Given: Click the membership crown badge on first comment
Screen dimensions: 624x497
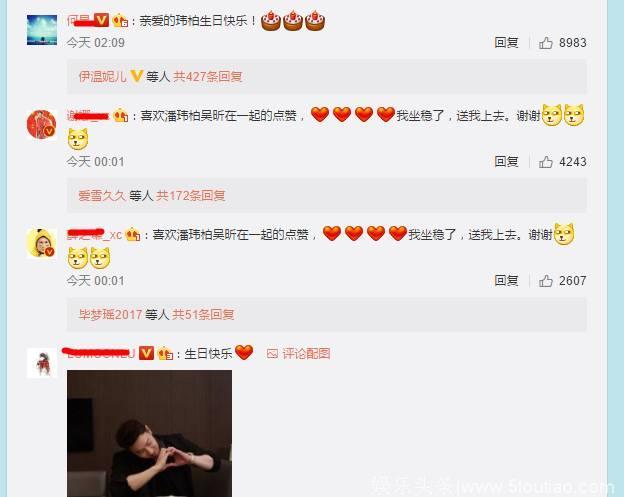Looking at the screenshot, I should [x=120, y=20].
